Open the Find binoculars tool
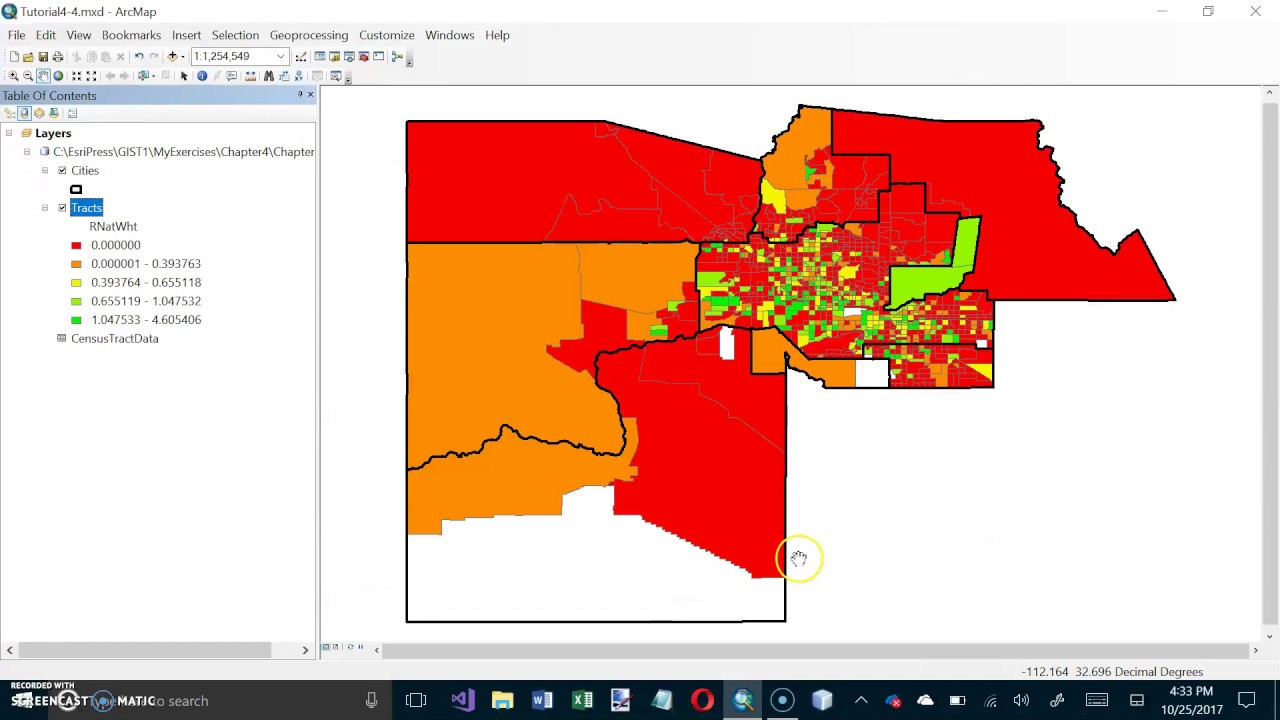The height and width of the screenshot is (720, 1280). 269,76
